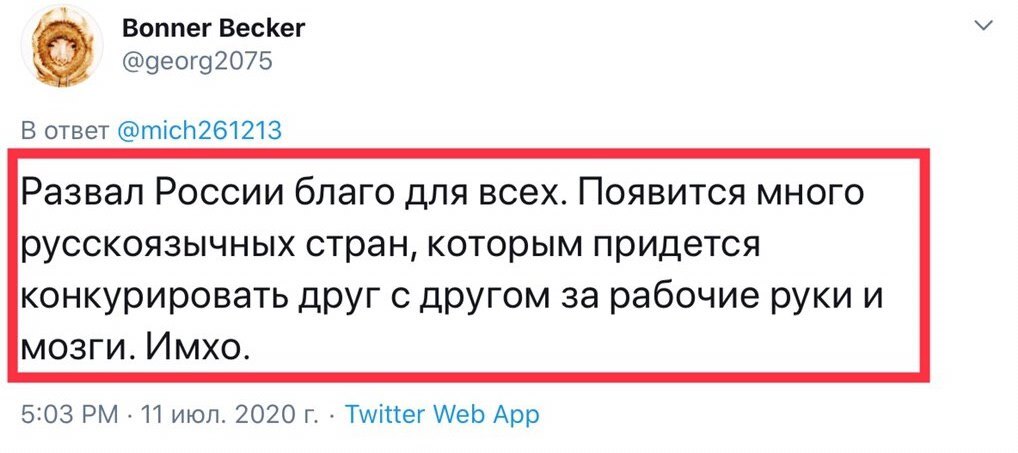Click the @georg2075 handle
The width and height of the screenshot is (1018, 453).
click(x=195, y=63)
